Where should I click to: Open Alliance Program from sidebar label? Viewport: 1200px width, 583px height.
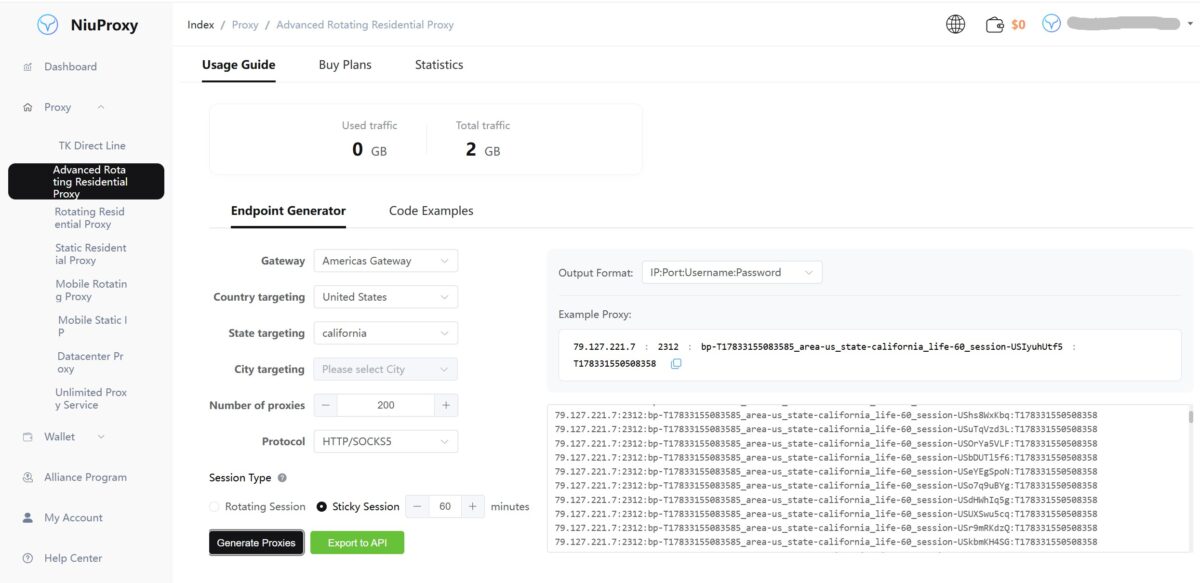click(x=85, y=478)
